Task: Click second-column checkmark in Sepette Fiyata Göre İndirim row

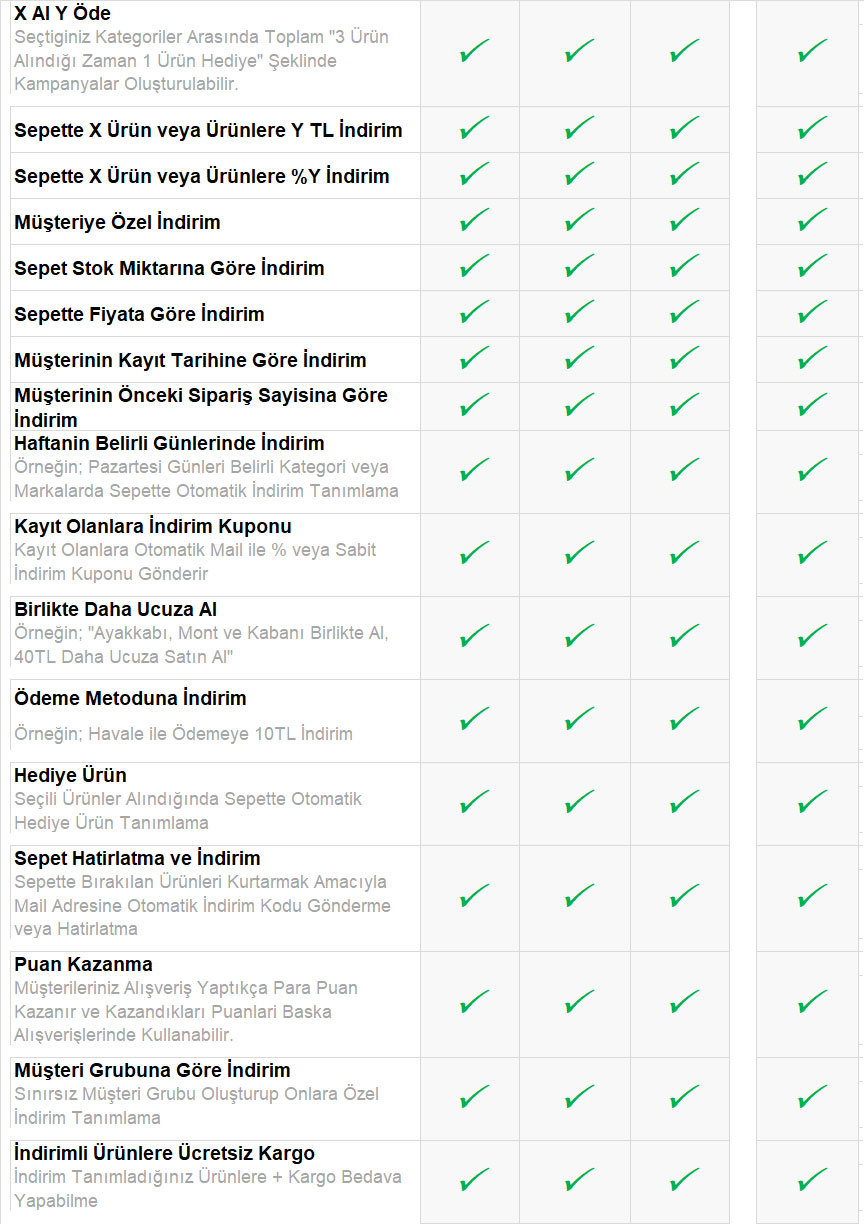Action: [578, 312]
